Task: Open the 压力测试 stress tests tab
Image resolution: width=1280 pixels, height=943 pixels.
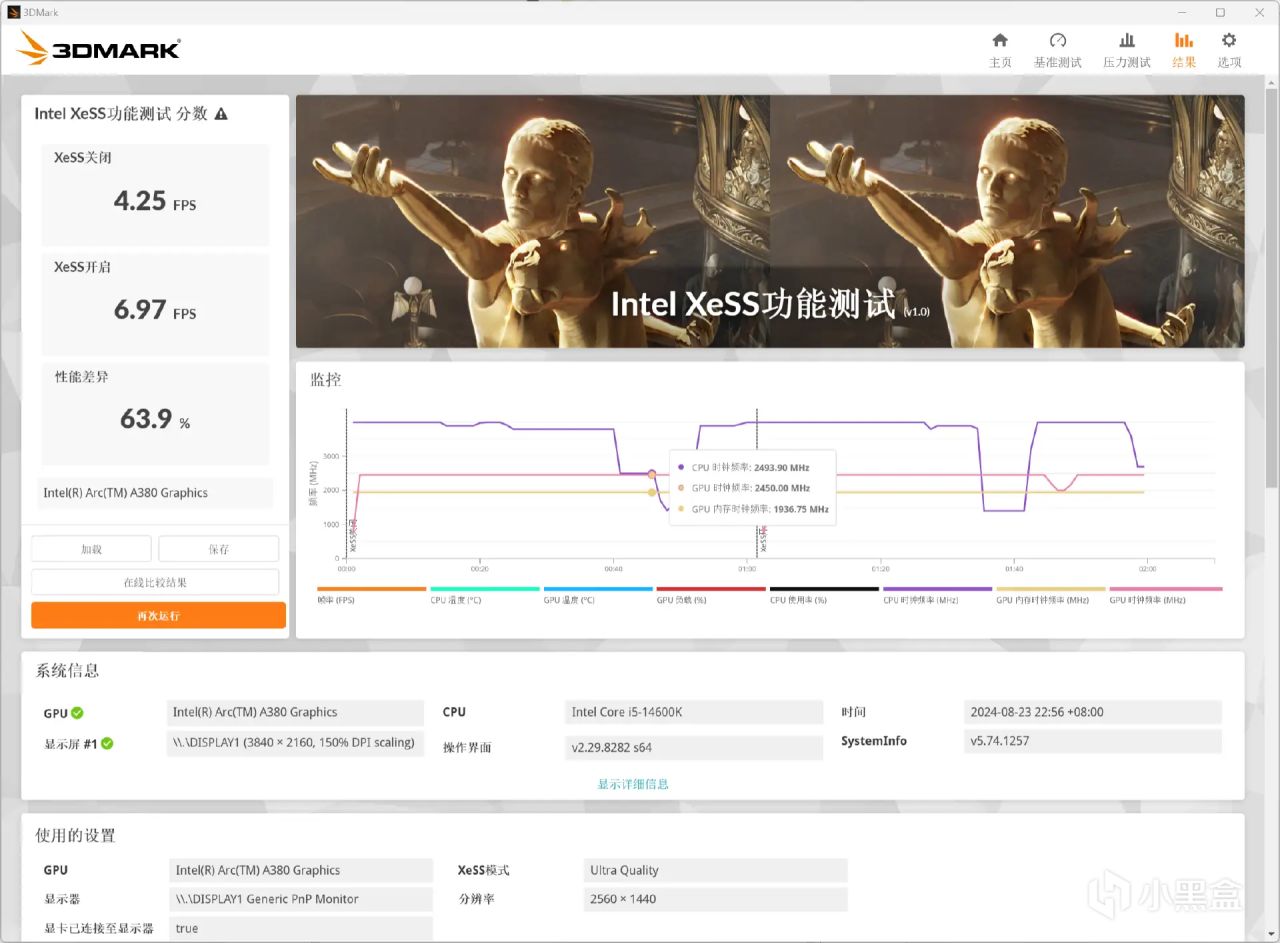Action: [1127, 50]
